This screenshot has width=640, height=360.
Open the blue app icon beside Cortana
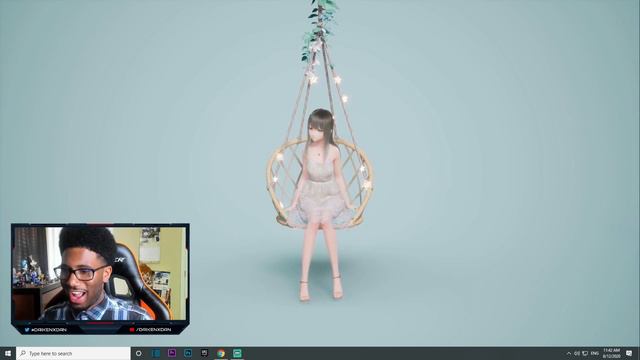(x=156, y=353)
